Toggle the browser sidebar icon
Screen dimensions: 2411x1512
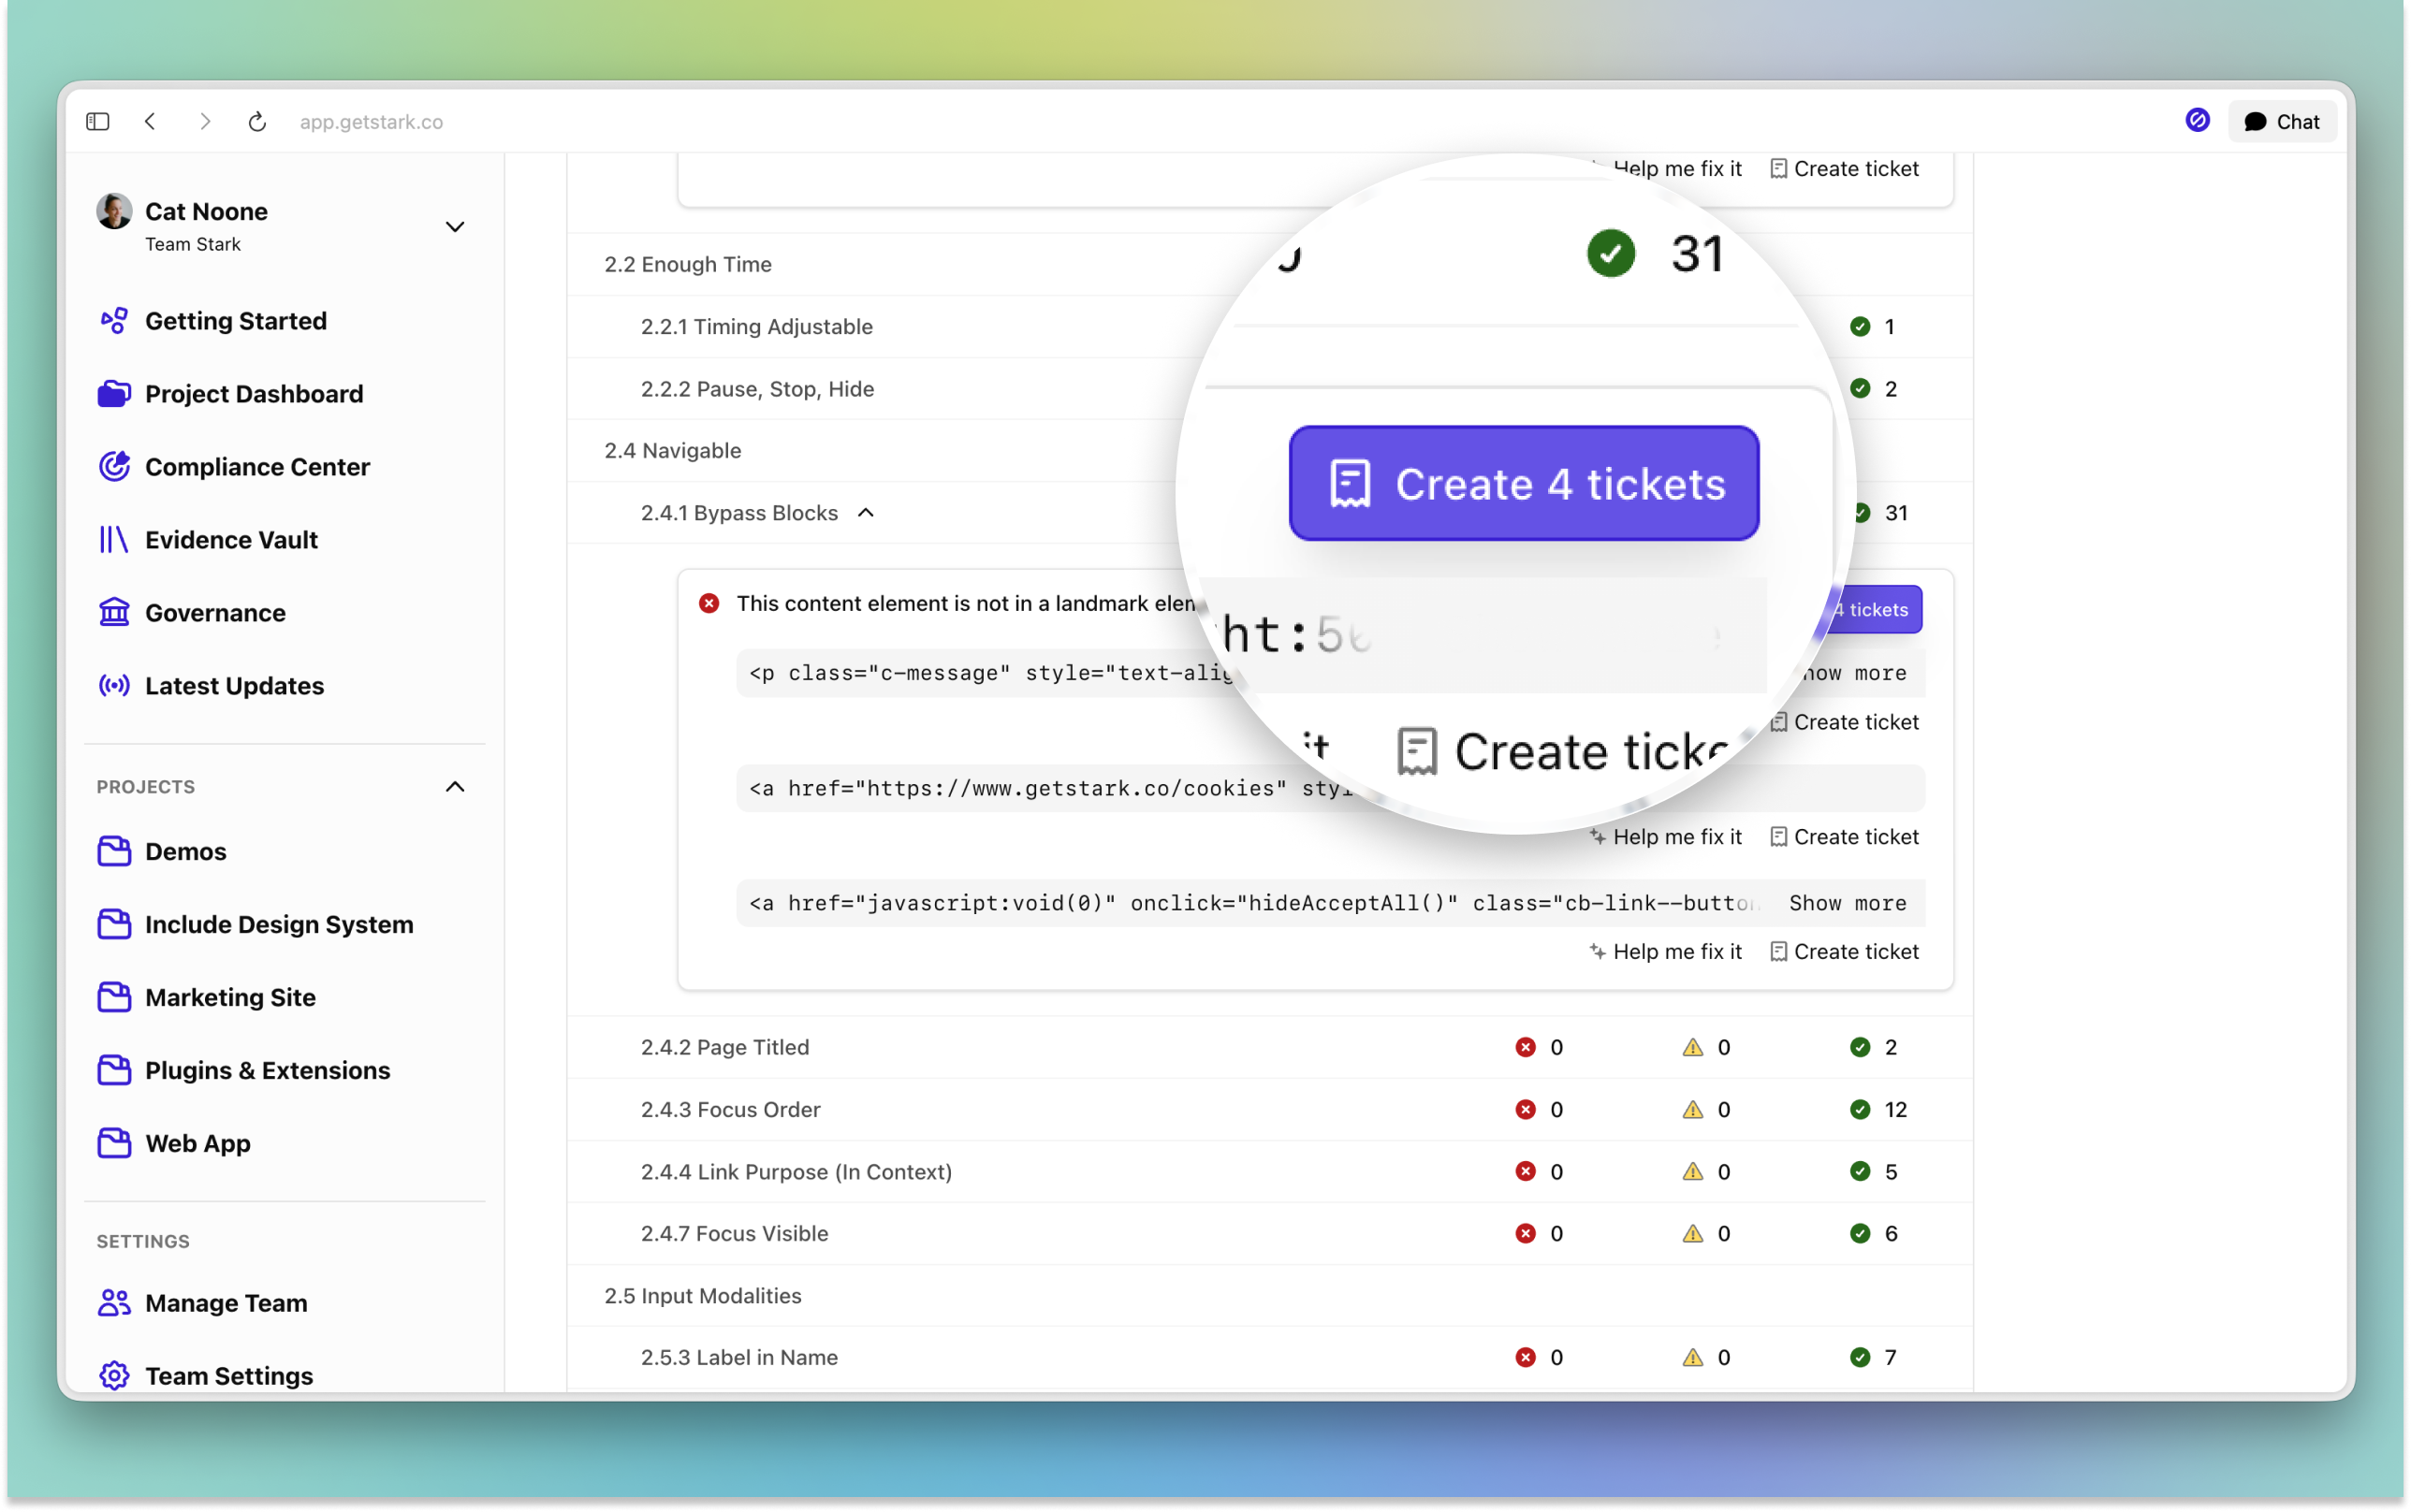click(x=97, y=121)
